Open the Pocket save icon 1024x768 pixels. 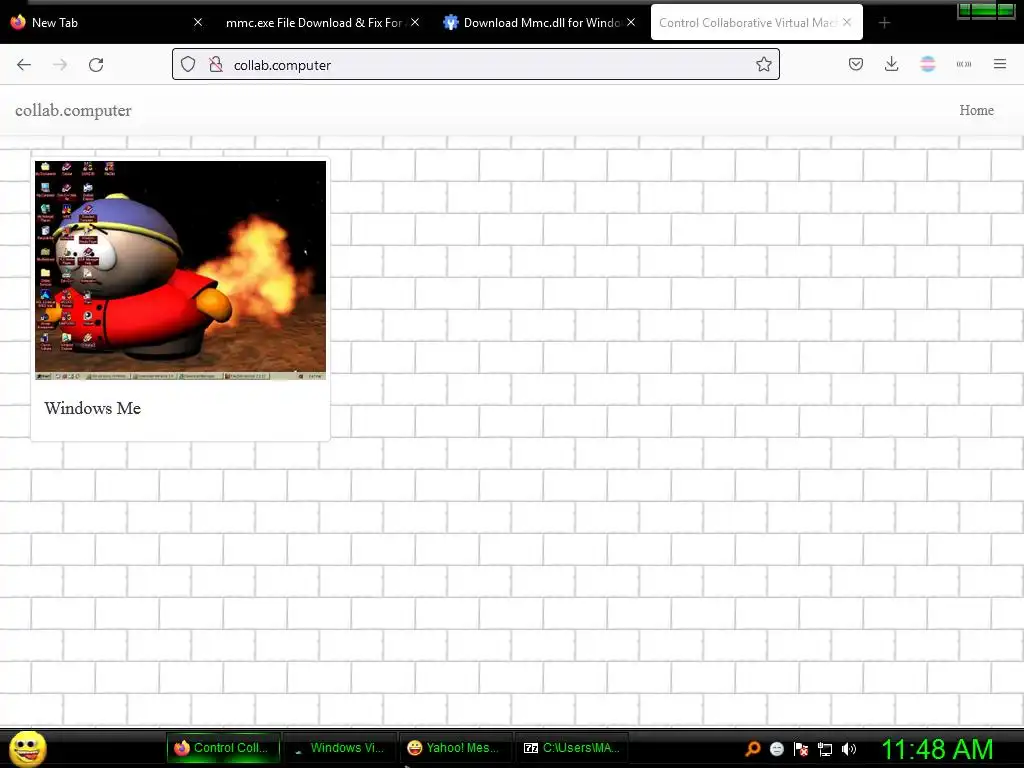(x=856, y=64)
